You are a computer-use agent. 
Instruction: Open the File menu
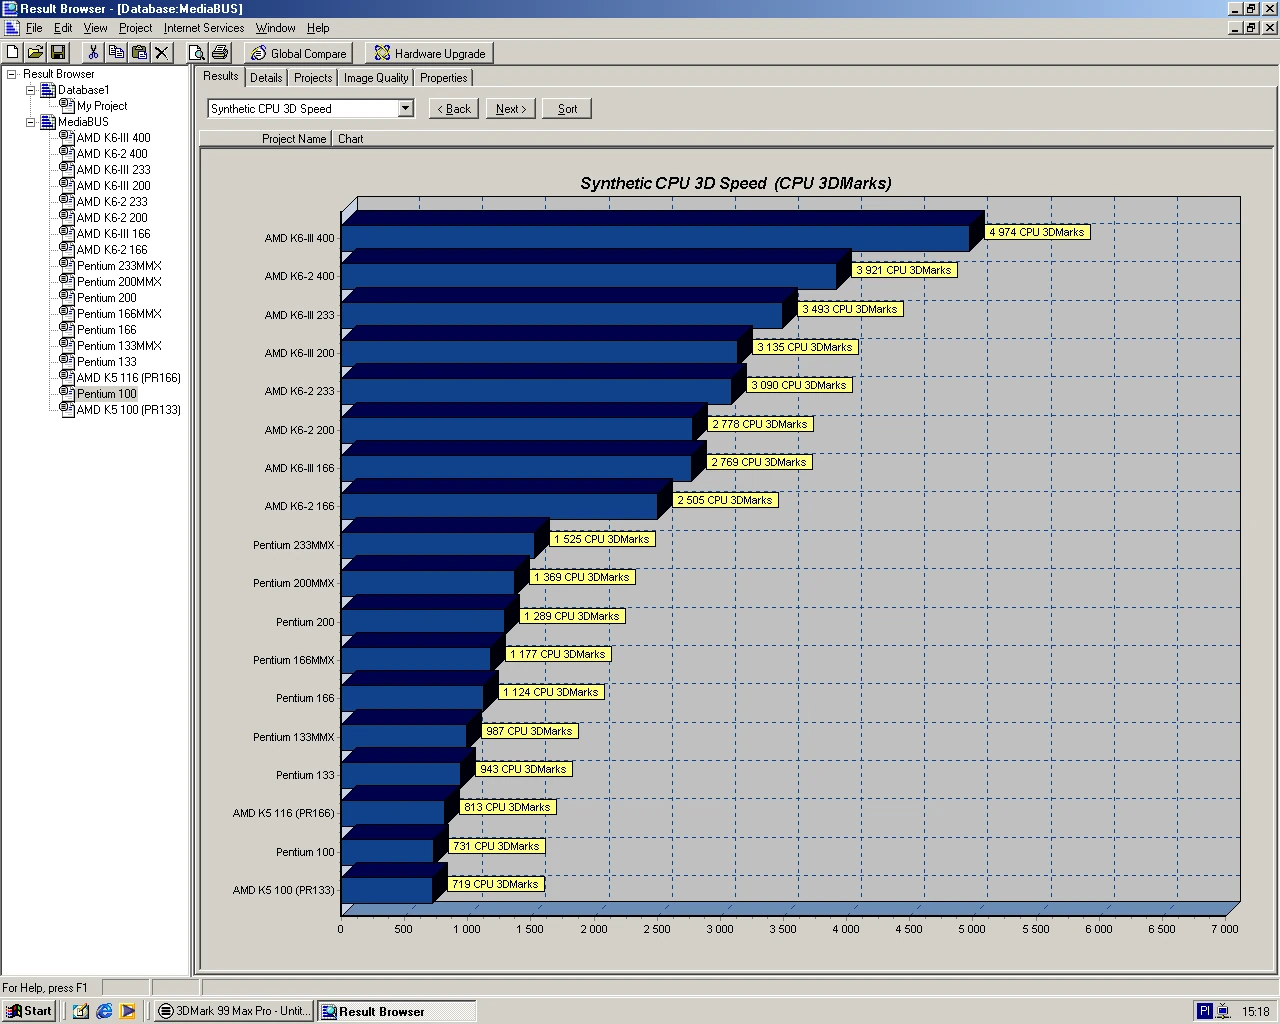[x=34, y=28]
